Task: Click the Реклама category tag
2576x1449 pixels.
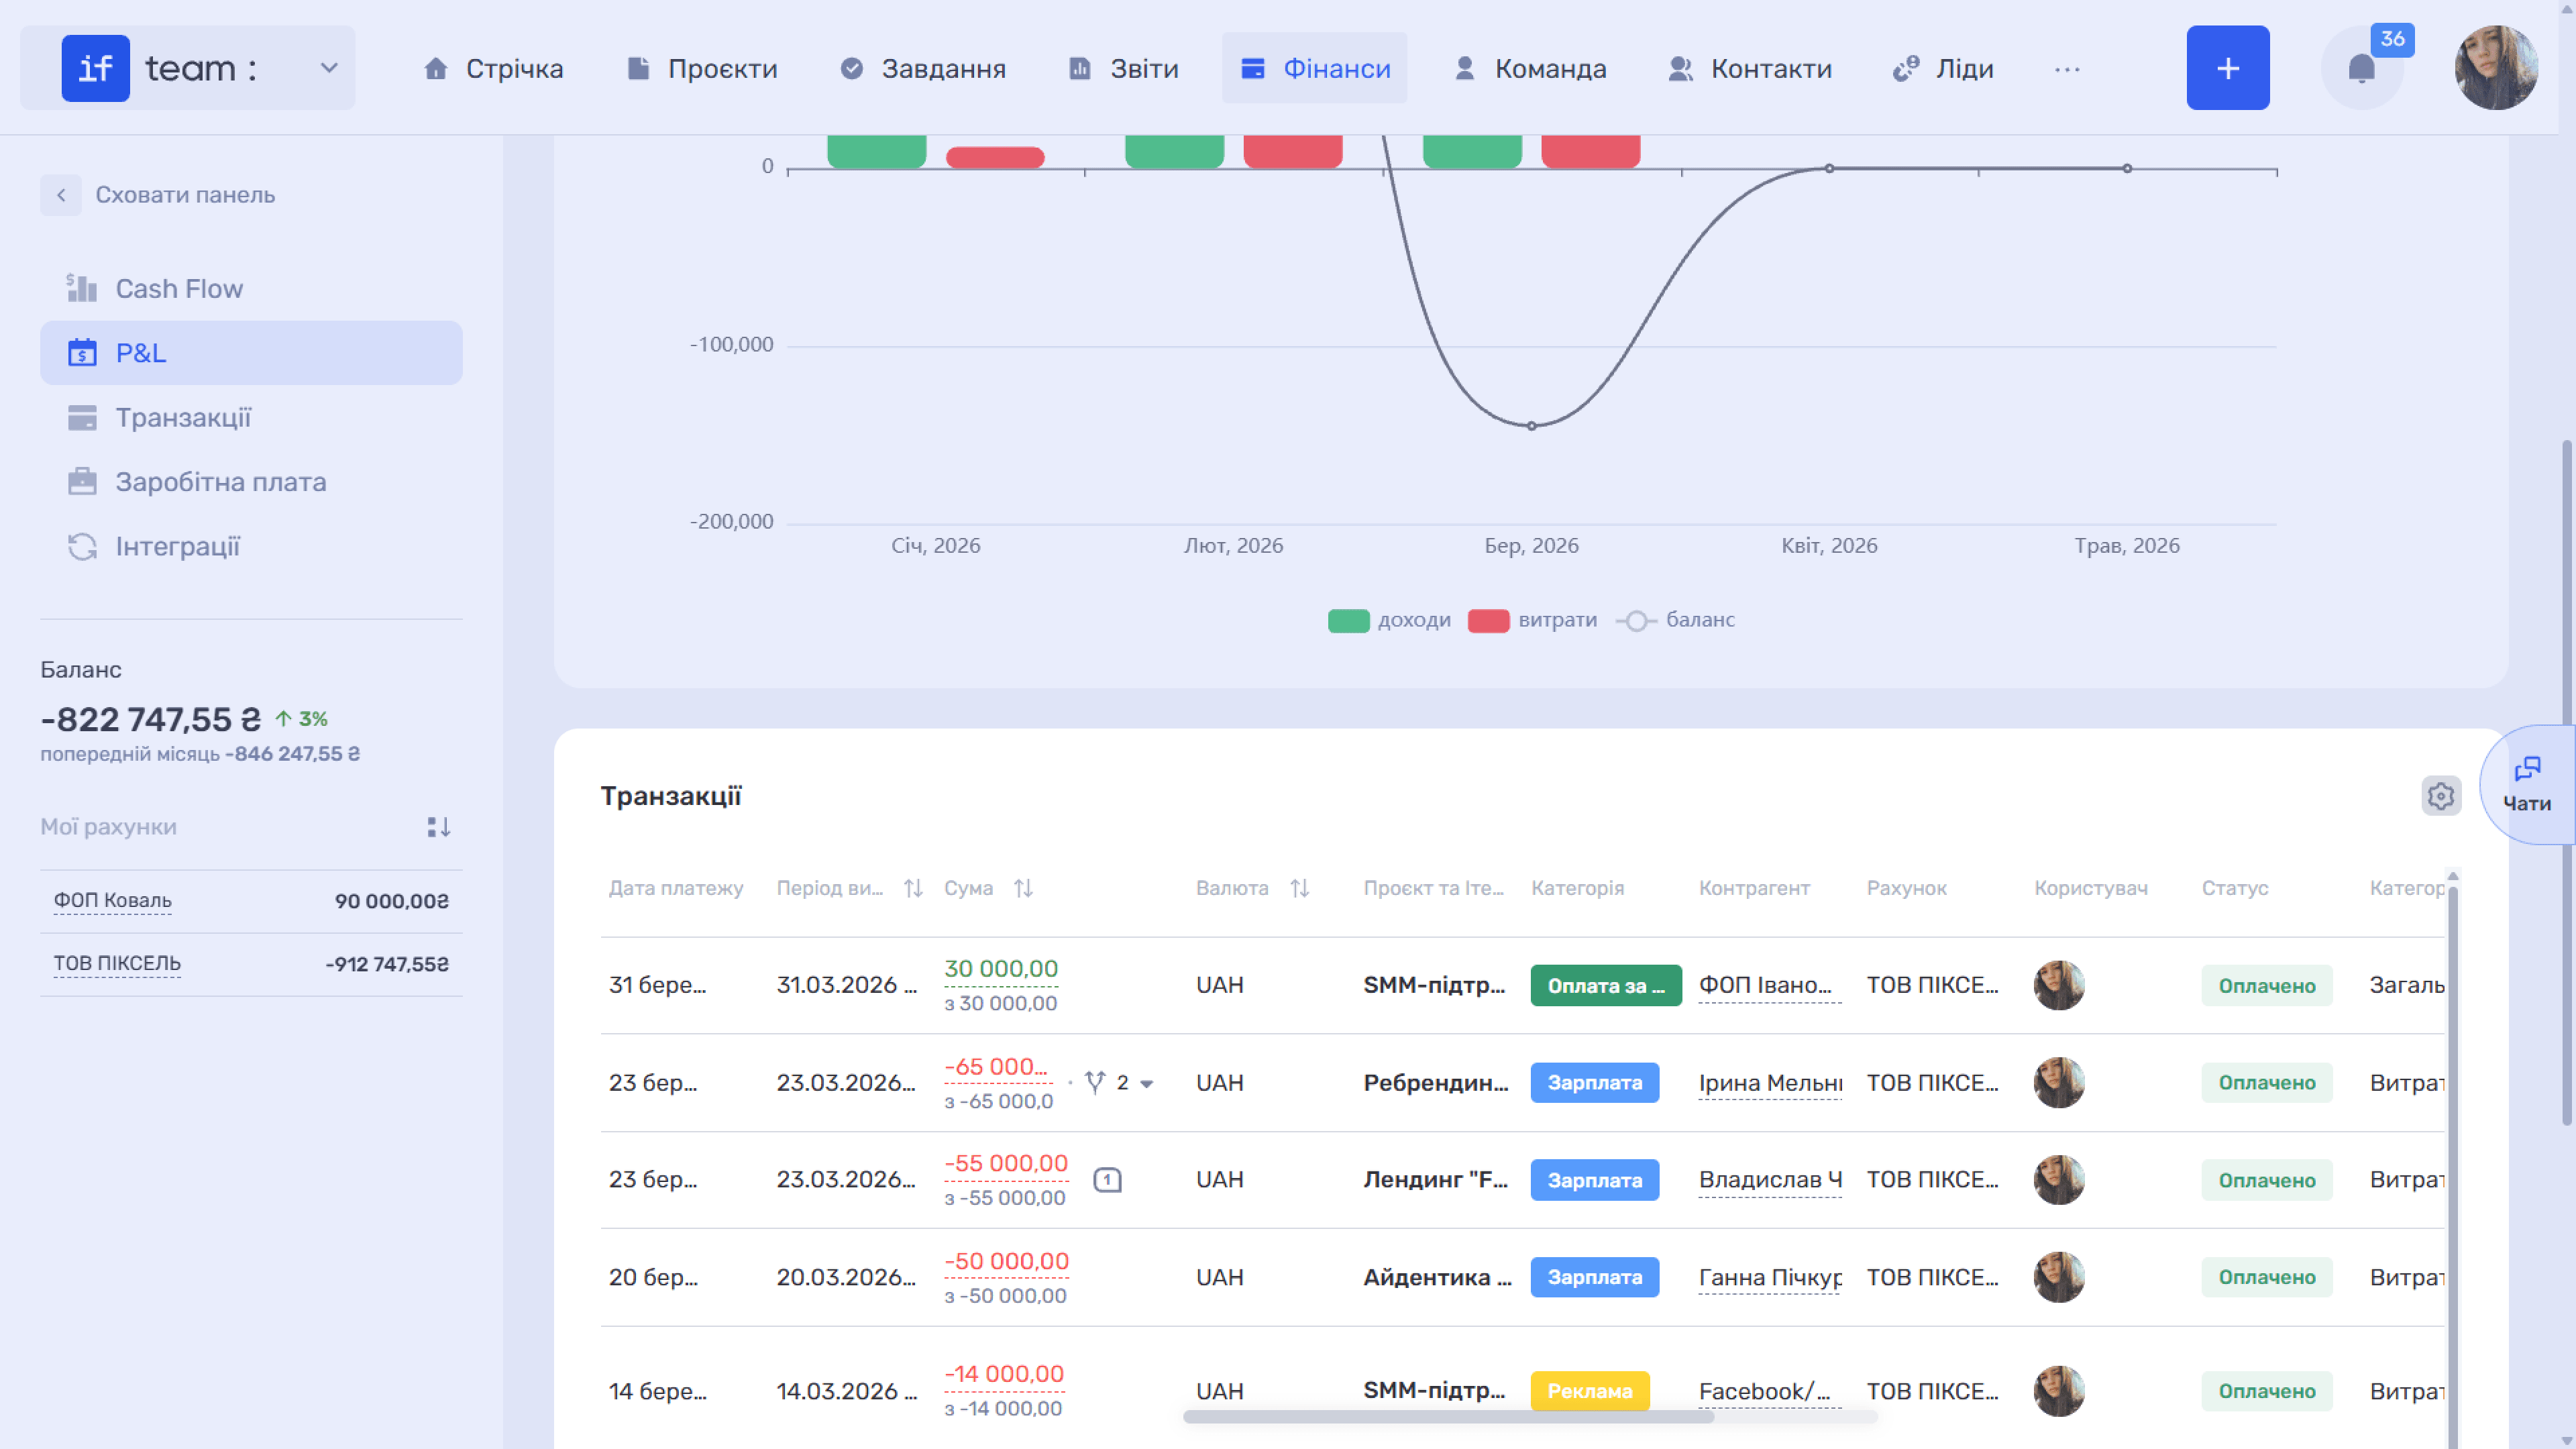Action: coord(1589,1391)
